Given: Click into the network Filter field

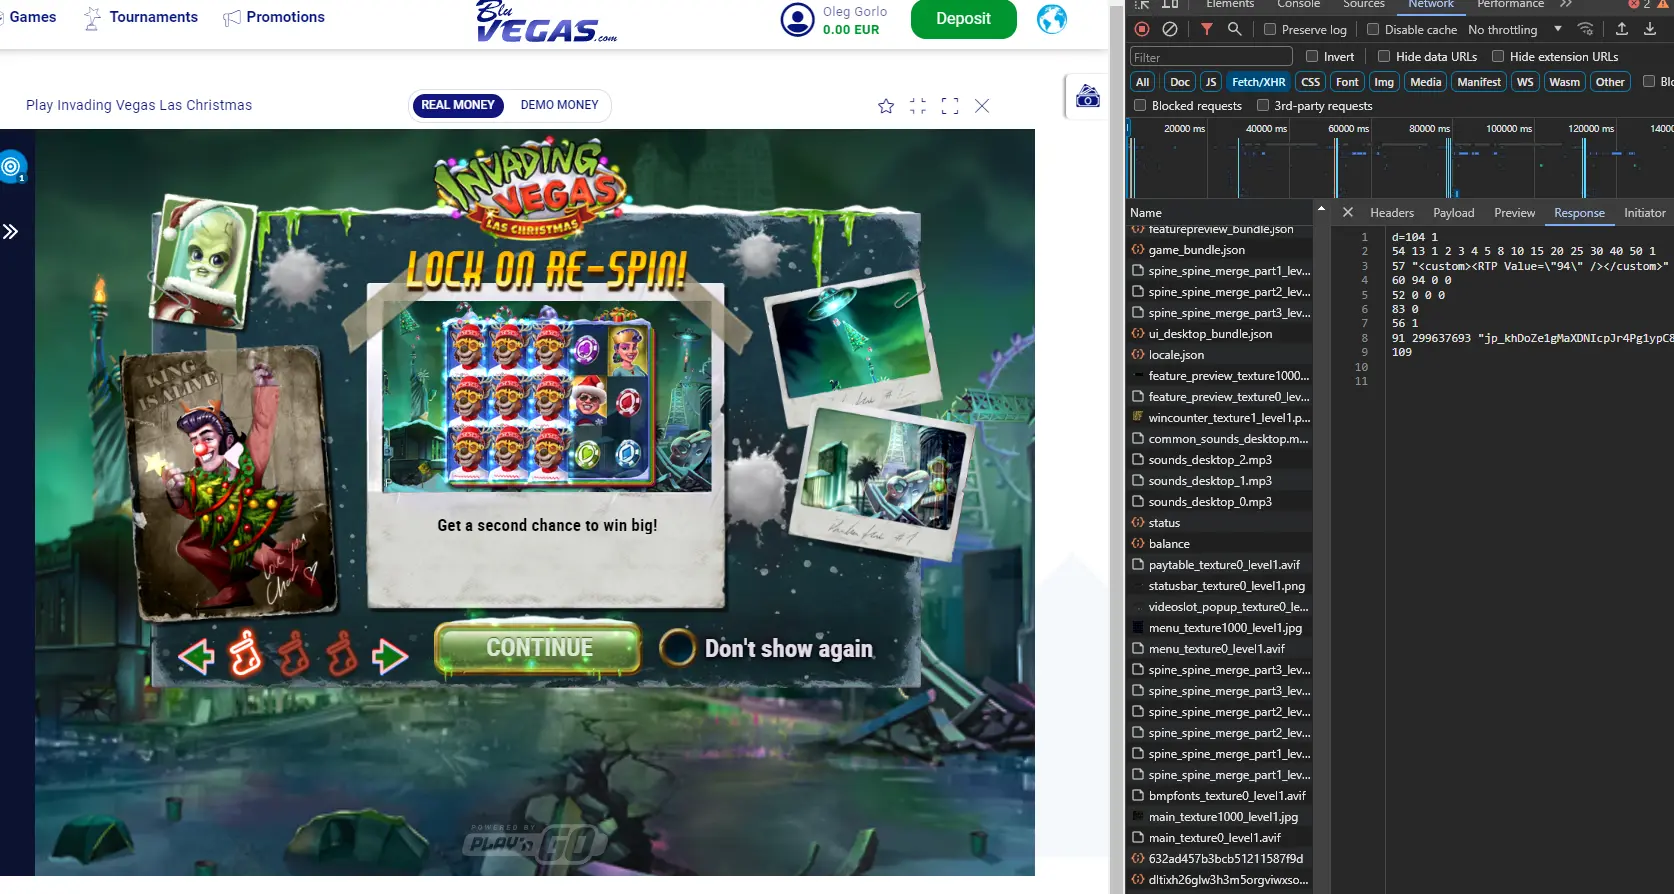Looking at the screenshot, I should tap(1210, 57).
